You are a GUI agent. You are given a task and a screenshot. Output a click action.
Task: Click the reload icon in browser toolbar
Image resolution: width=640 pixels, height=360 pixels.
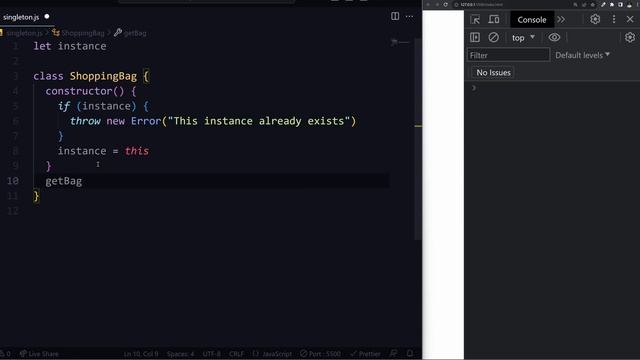coord(445,4)
